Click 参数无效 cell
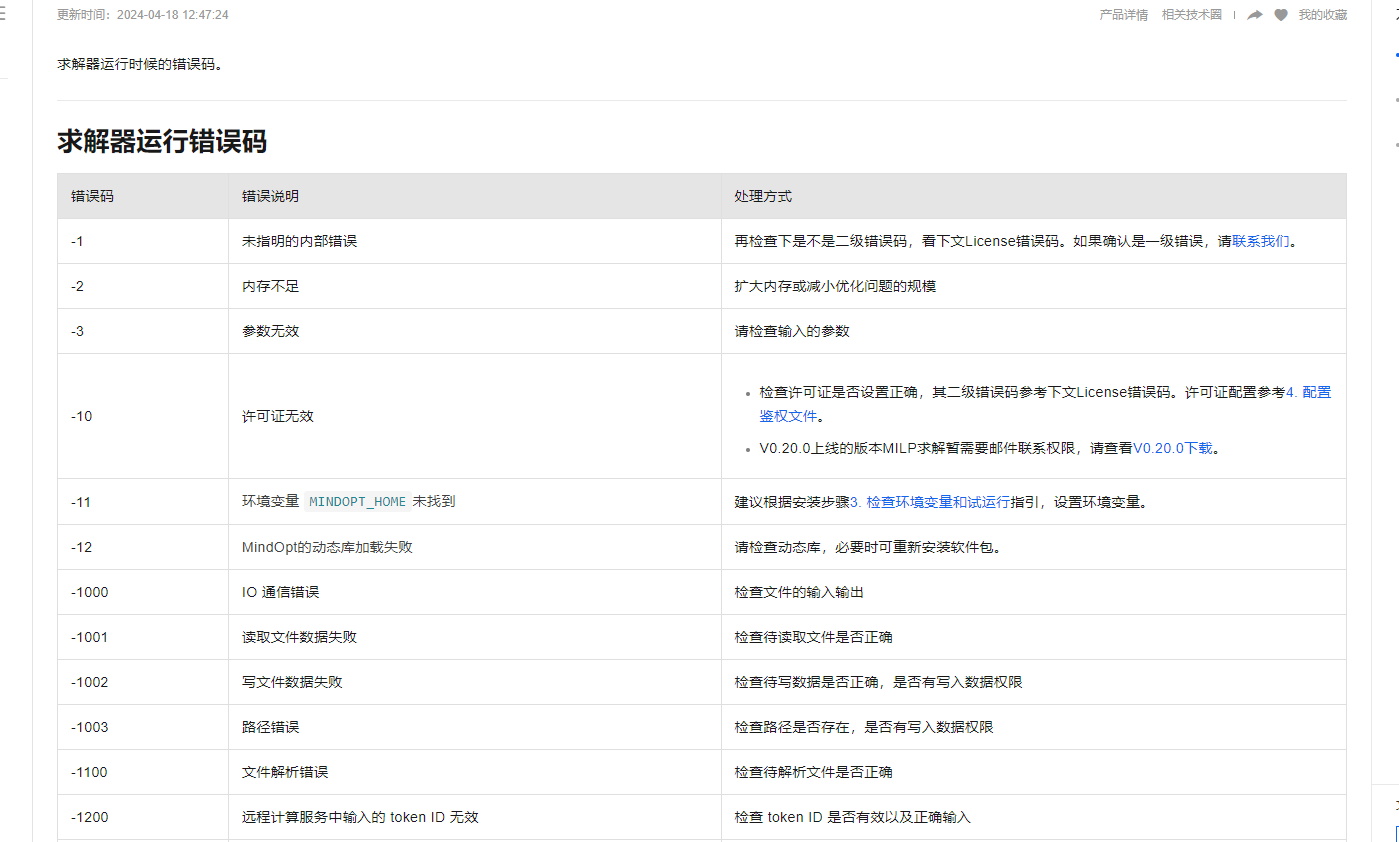This screenshot has height=842, width=1399. coord(475,331)
